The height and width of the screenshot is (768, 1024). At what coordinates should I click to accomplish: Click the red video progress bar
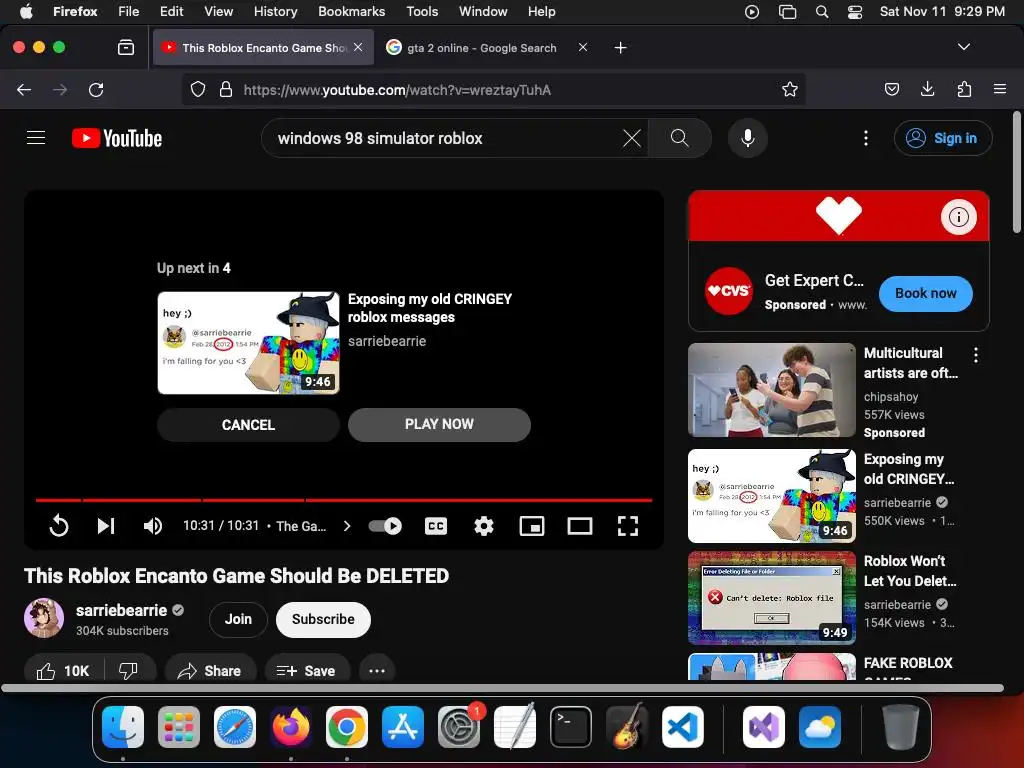[344, 500]
